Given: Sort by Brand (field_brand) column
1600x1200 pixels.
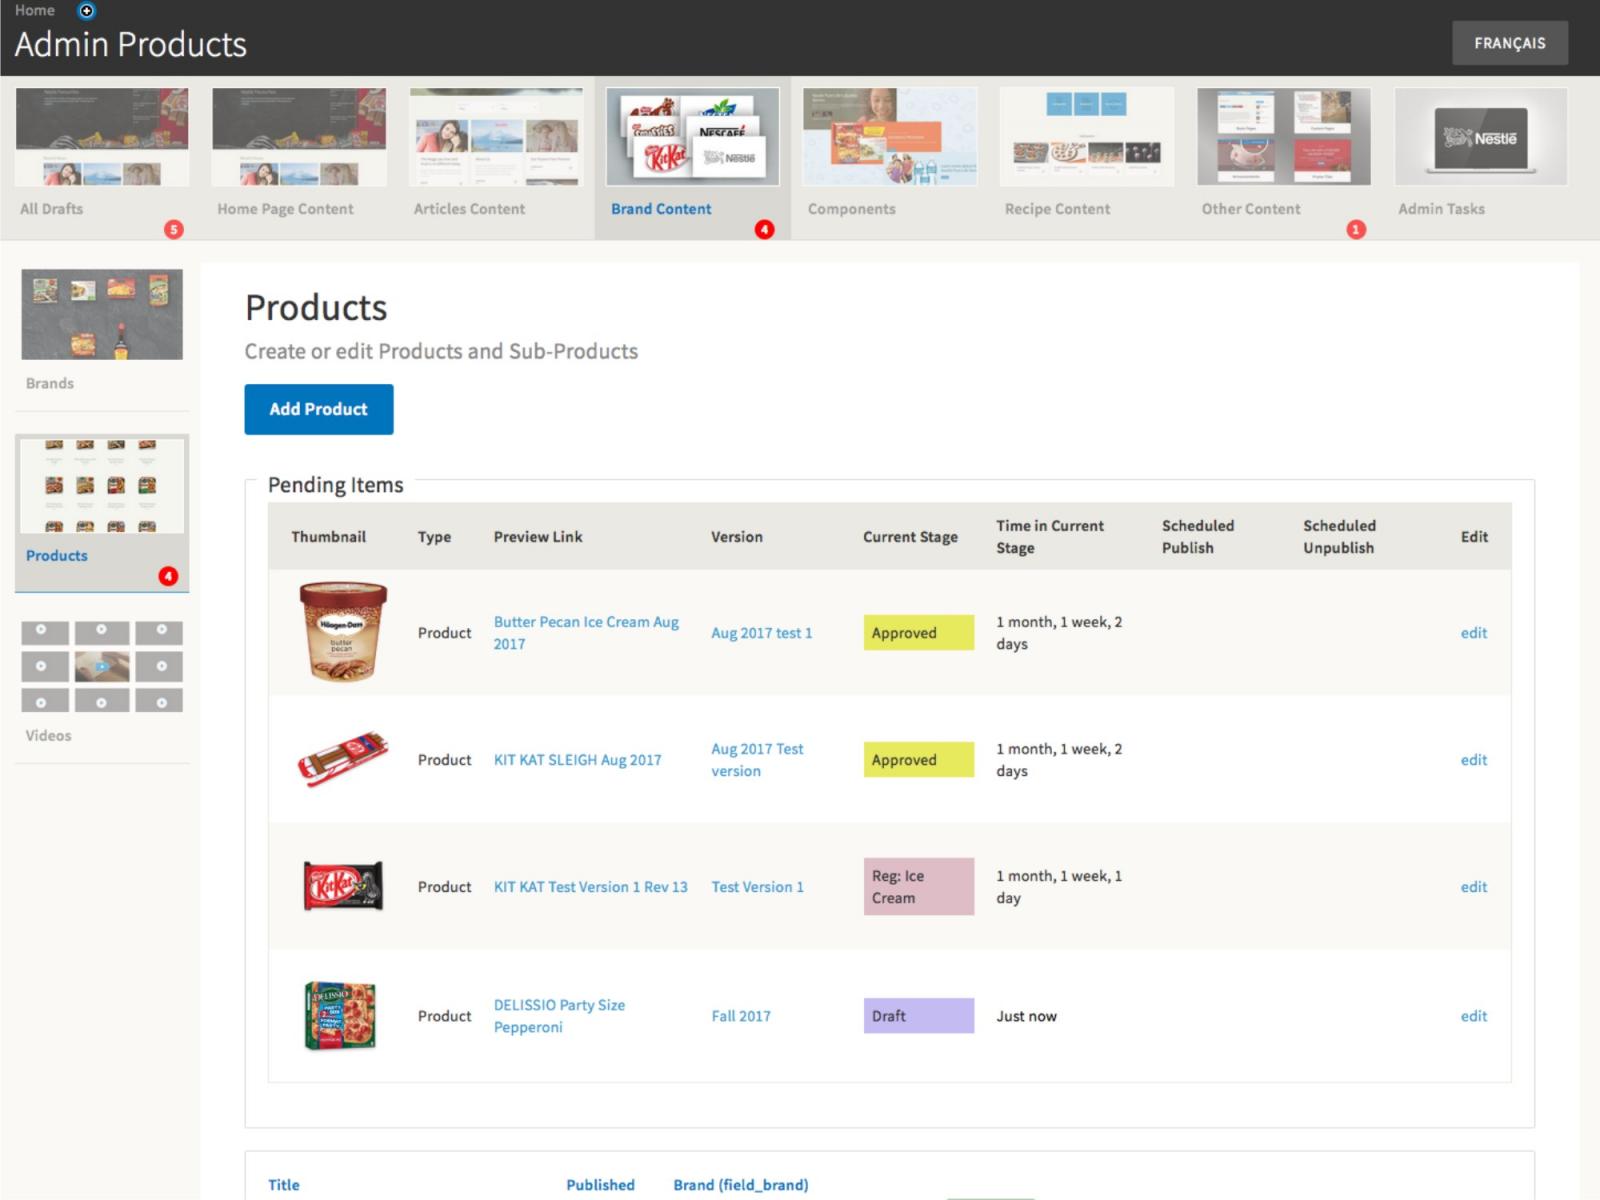Looking at the screenshot, I should (741, 1185).
